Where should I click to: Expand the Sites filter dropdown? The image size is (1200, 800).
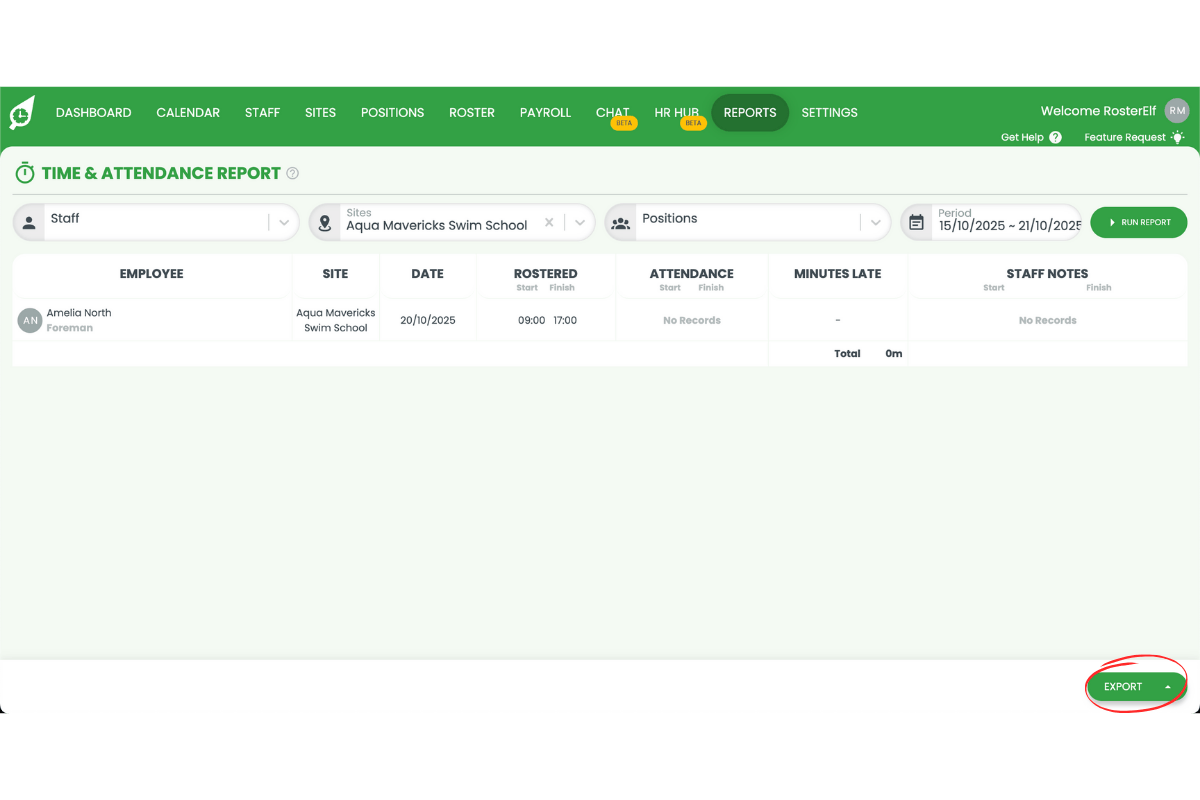tap(579, 221)
